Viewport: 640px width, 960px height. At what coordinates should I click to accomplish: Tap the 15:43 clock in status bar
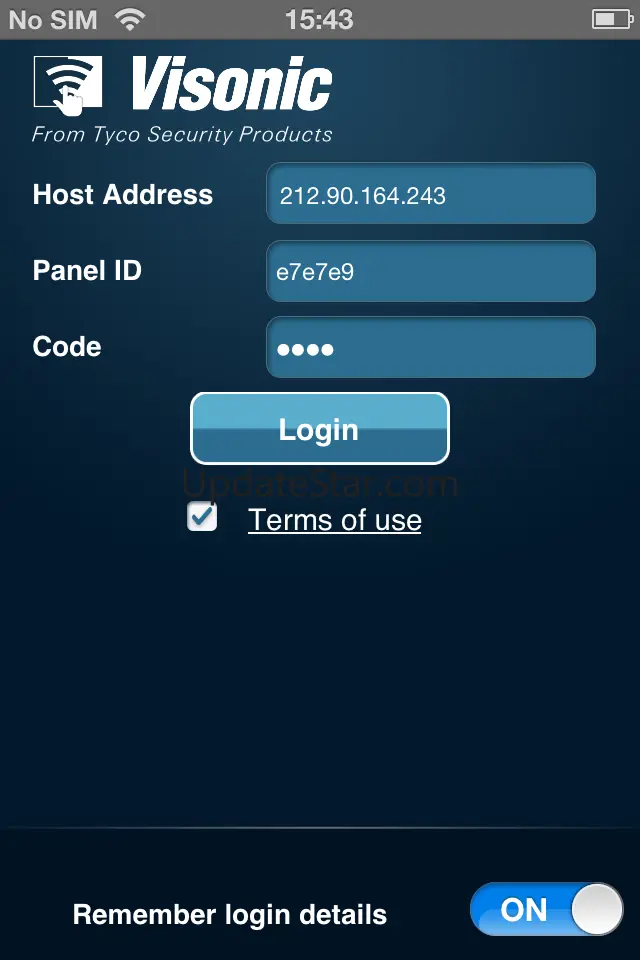pyautogui.click(x=319, y=20)
